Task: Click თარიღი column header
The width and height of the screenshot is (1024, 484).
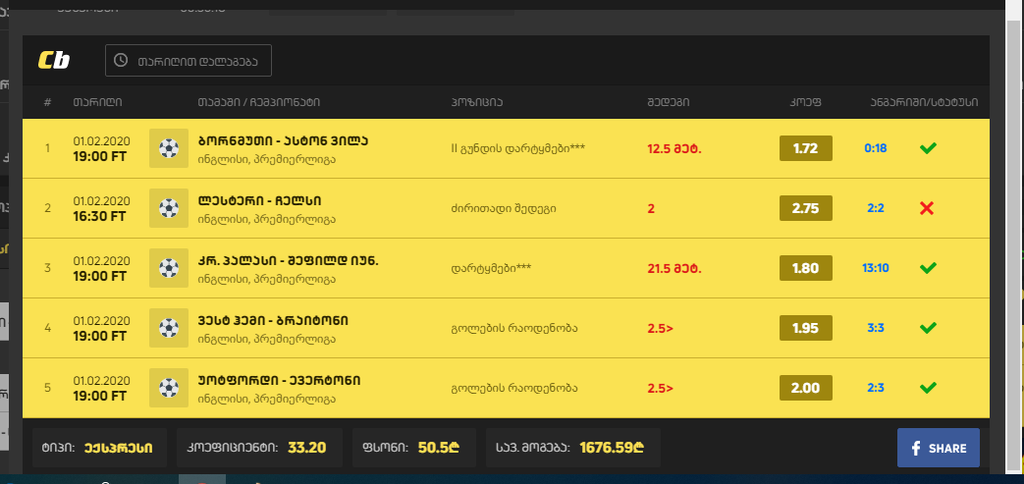Action: (97, 103)
